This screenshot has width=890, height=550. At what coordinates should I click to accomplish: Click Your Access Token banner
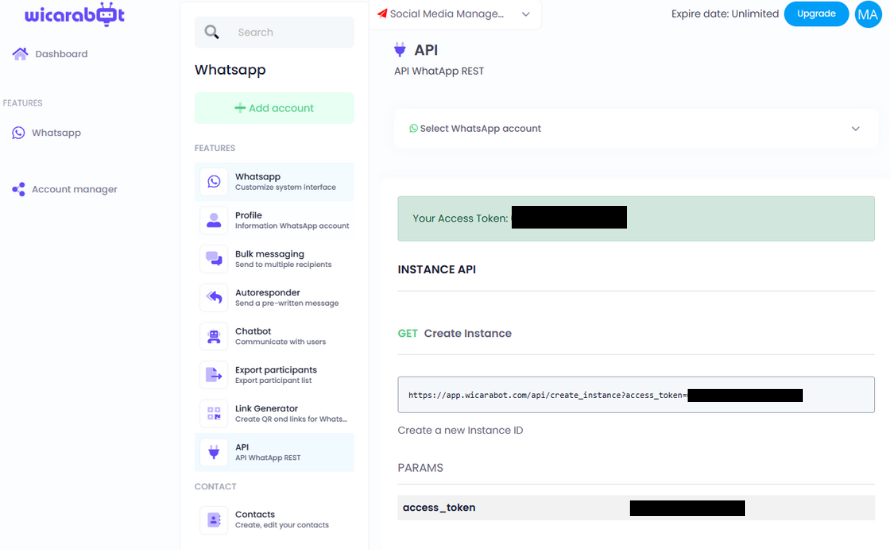coord(636,219)
